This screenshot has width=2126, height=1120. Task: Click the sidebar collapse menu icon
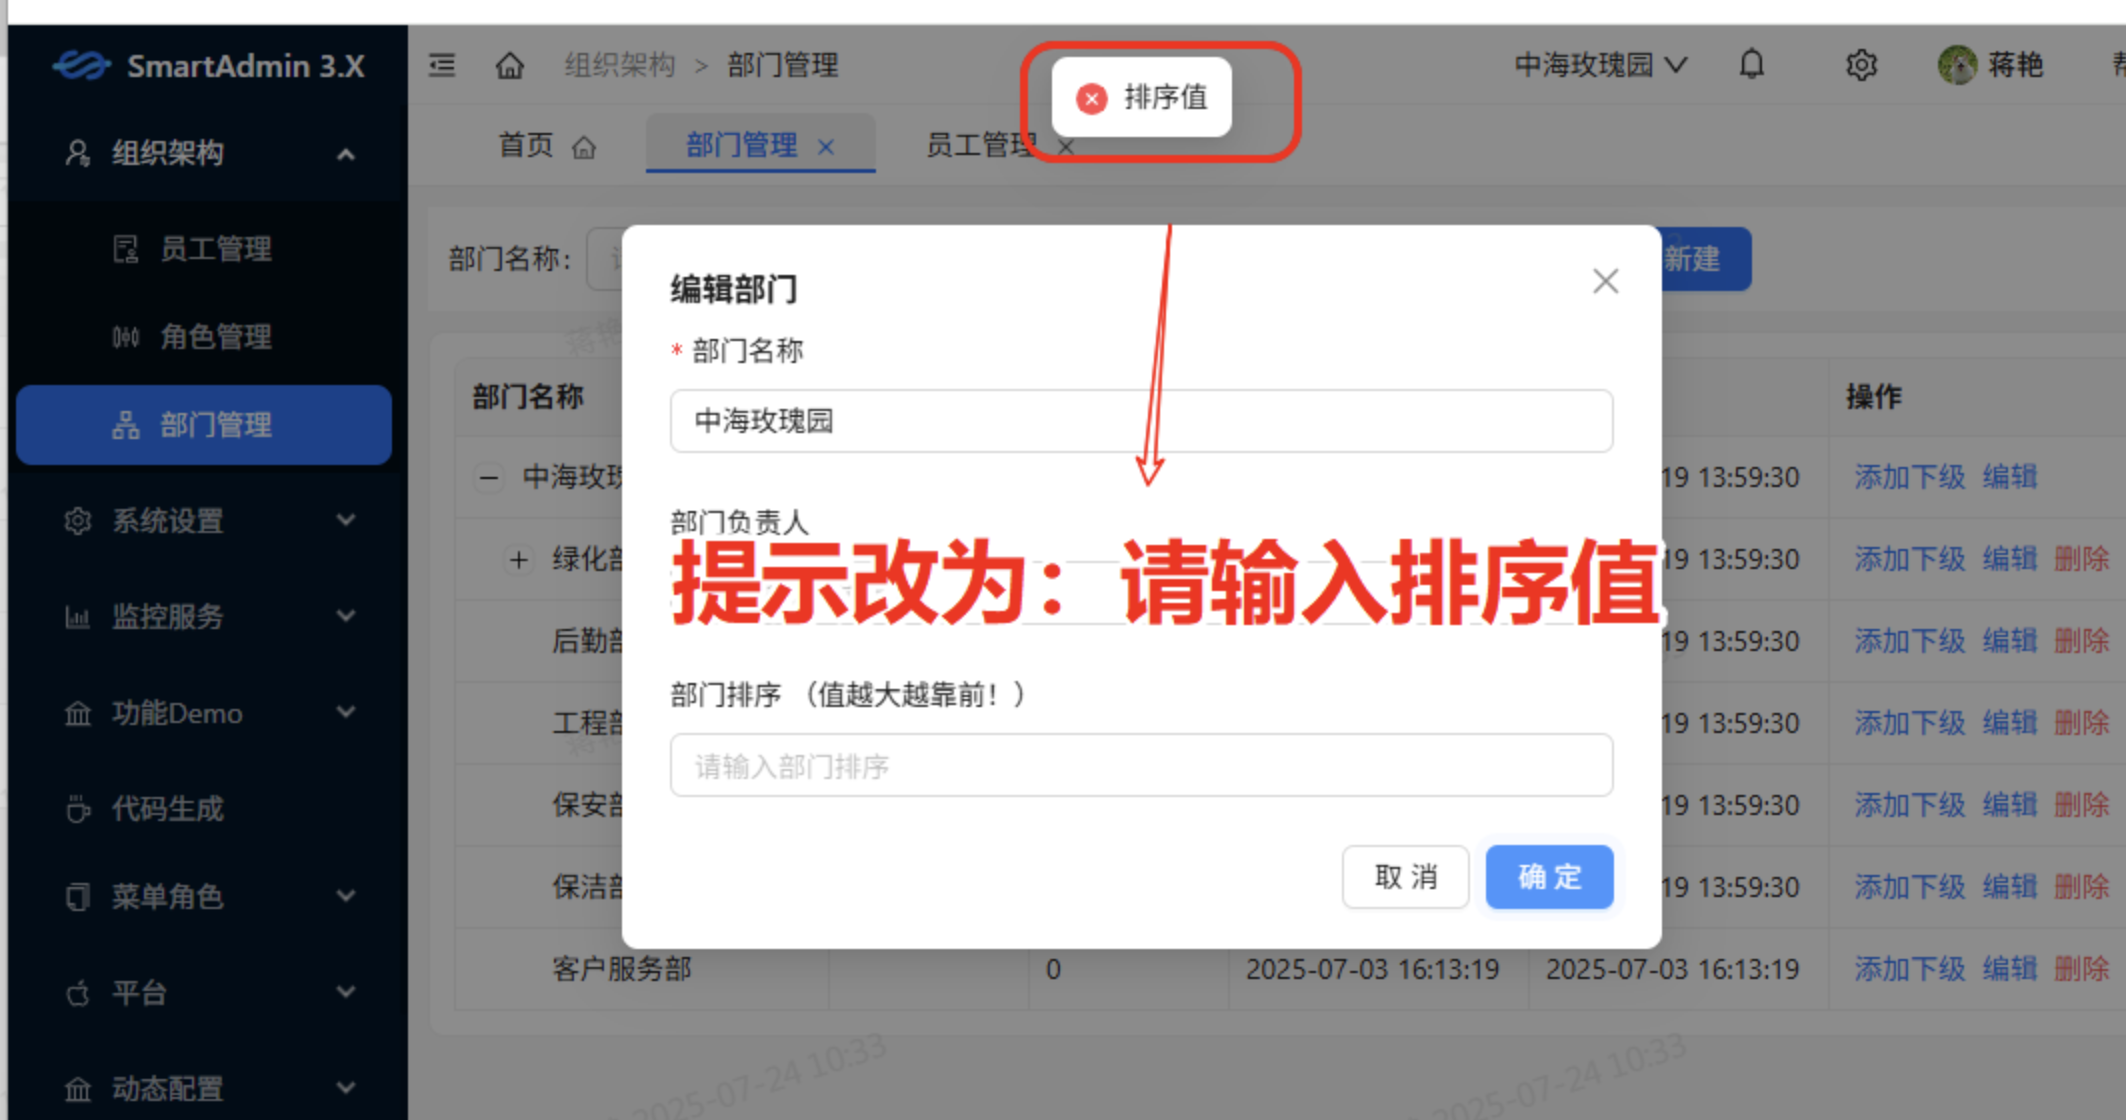(x=442, y=66)
